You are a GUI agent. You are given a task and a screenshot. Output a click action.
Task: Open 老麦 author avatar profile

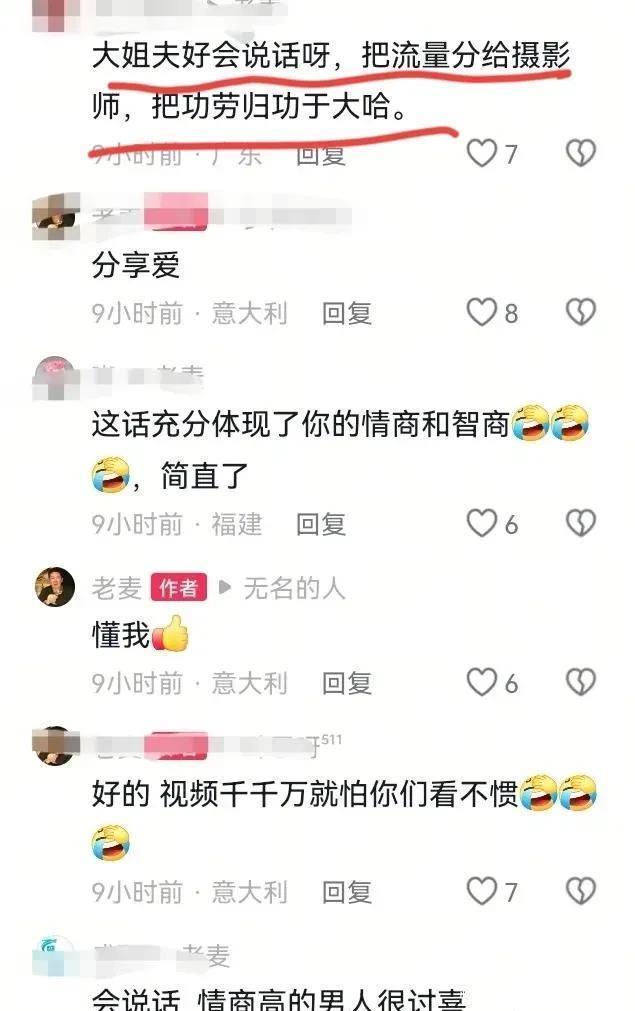coord(55,587)
